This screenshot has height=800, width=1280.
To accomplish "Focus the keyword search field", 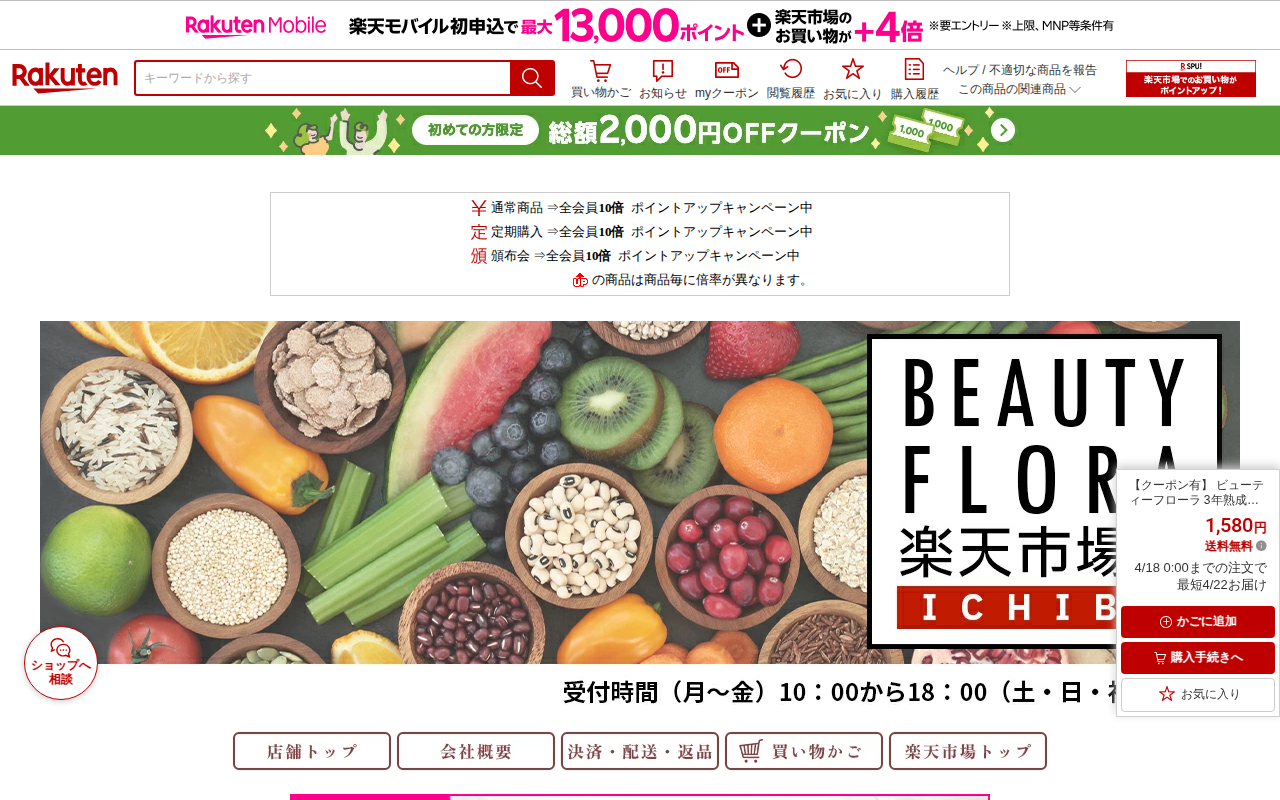I will click(x=323, y=78).
